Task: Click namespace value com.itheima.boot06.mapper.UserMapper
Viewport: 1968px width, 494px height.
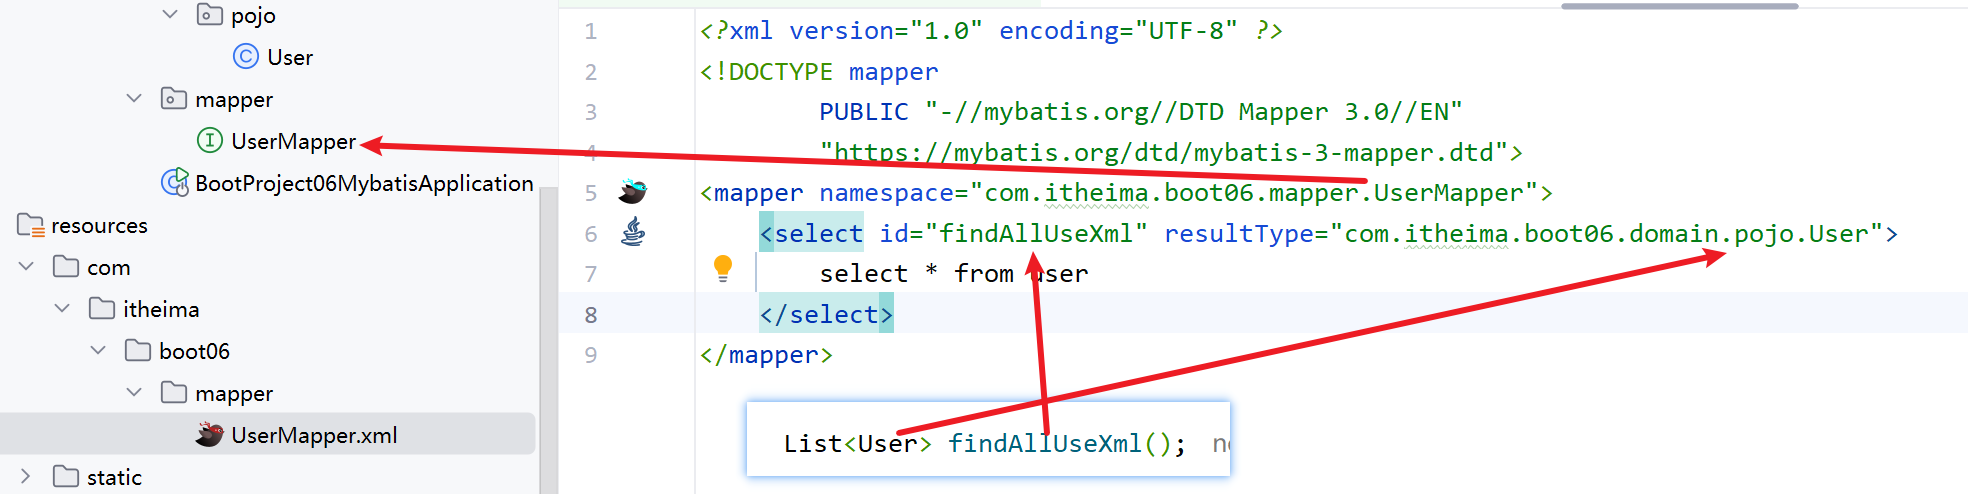Action: 1254,193
